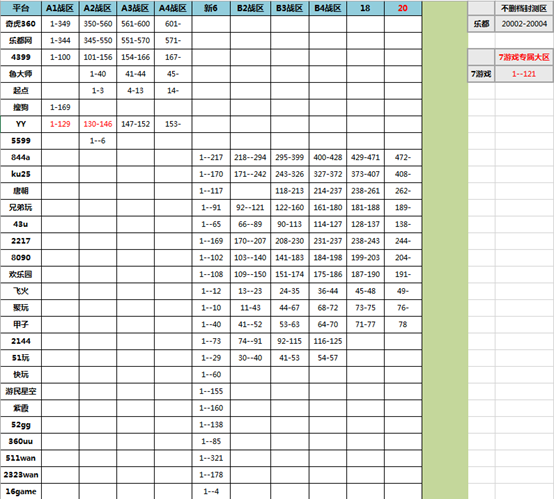Click the 20002-20004 cell for 乐都
This screenshot has height=499, width=554.
pos(524,24)
